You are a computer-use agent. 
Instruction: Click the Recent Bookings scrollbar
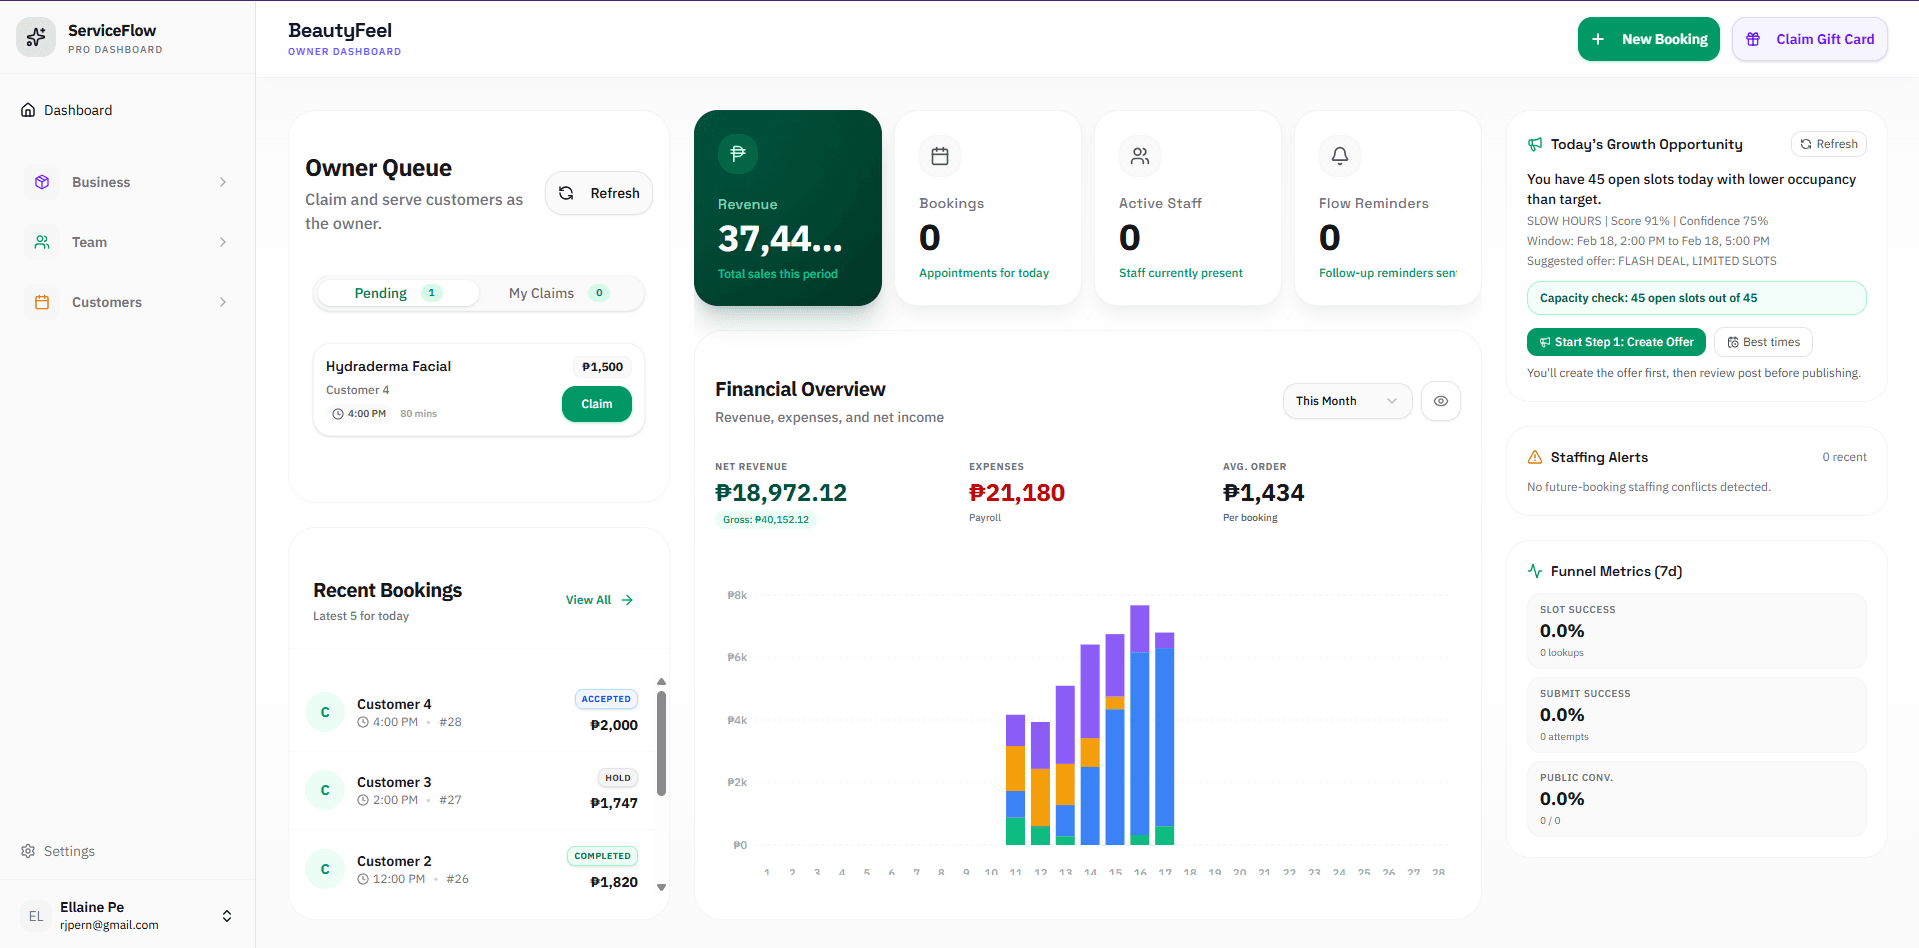pyautogui.click(x=661, y=740)
